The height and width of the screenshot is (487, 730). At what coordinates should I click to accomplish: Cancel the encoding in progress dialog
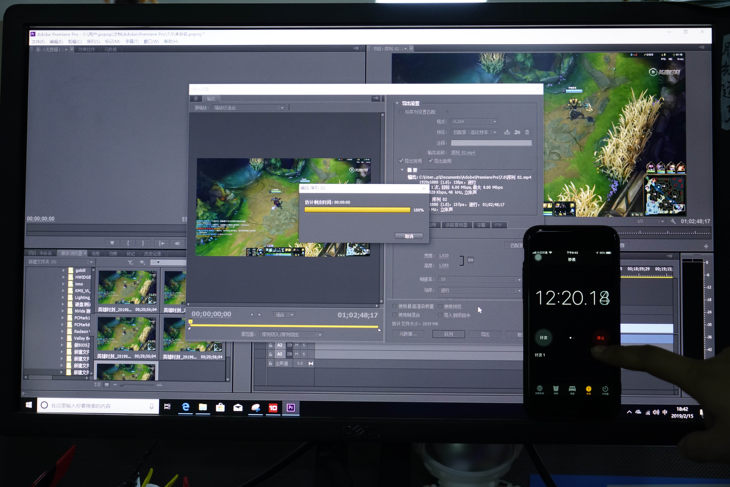[x=409, y=236]
